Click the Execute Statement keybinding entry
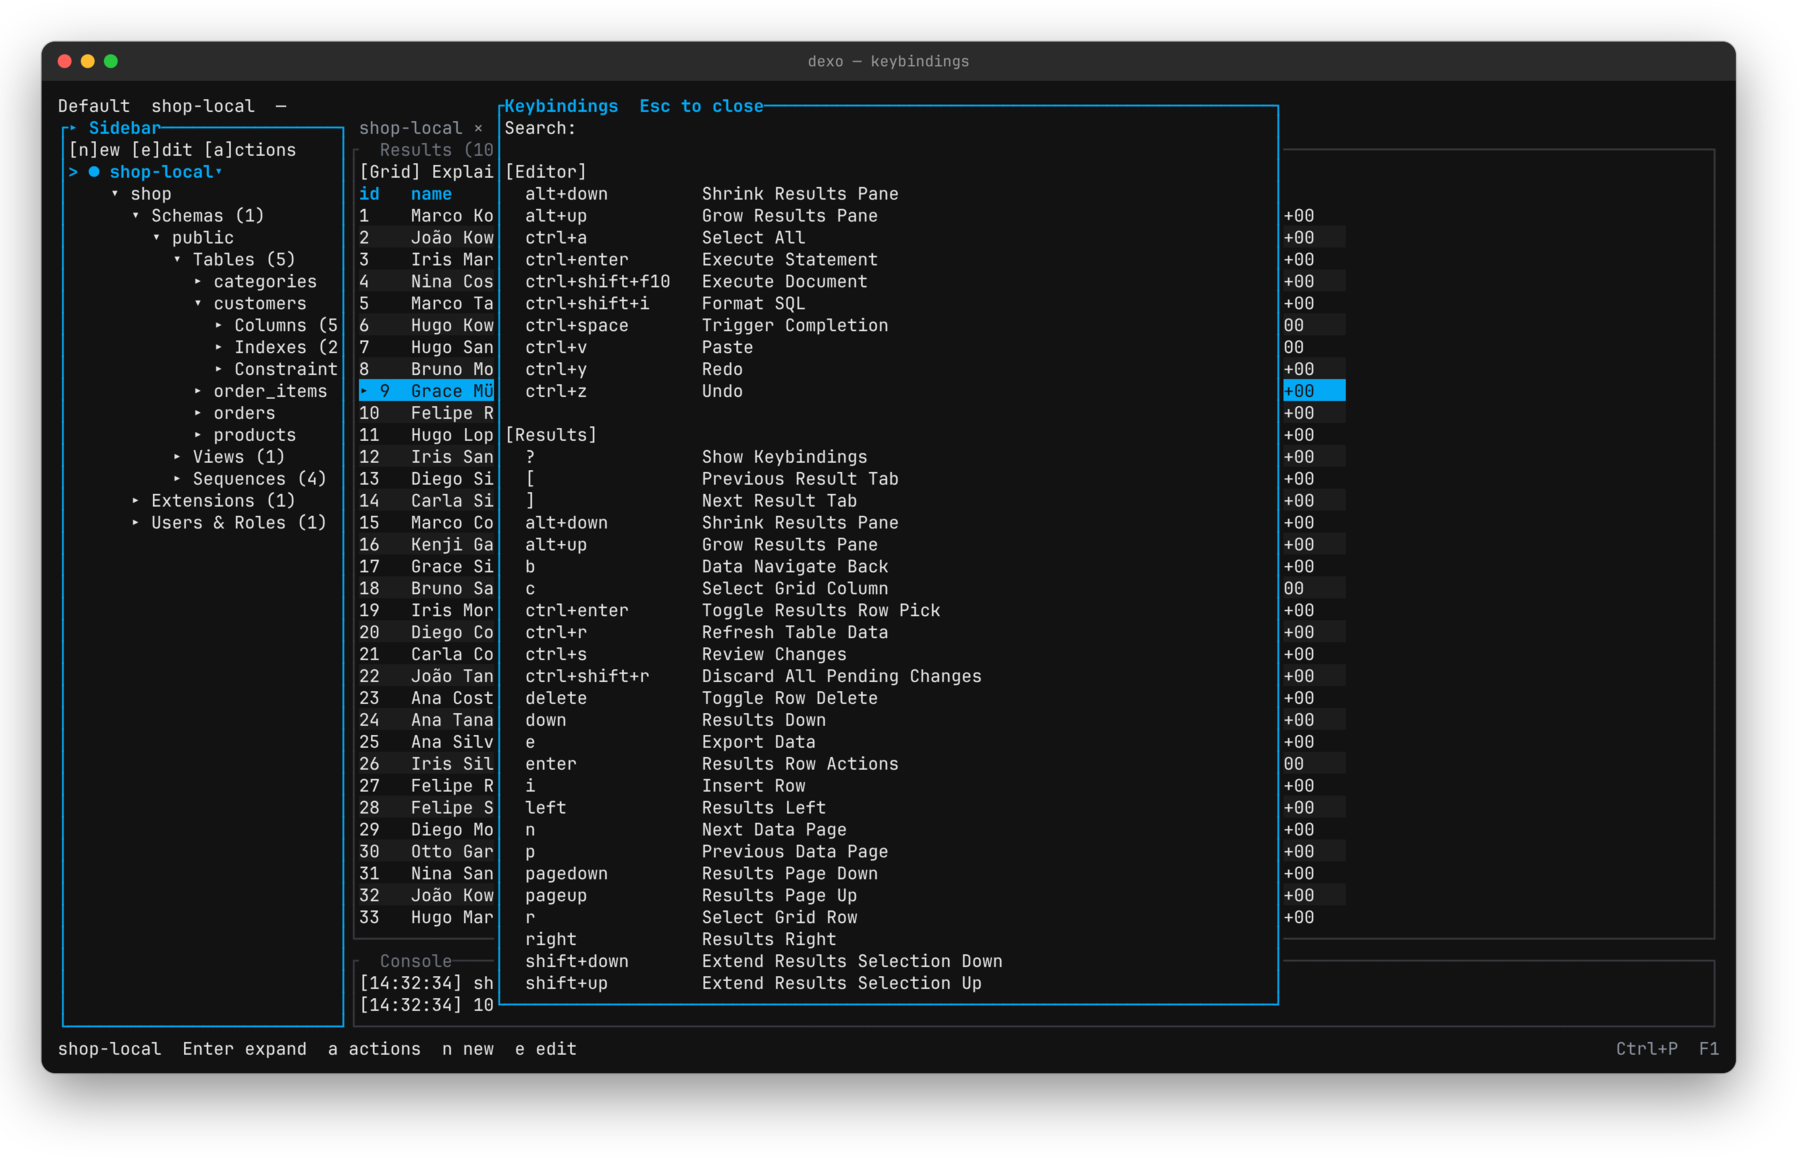Screen dimensions: 1800x1158 [790, 260]
